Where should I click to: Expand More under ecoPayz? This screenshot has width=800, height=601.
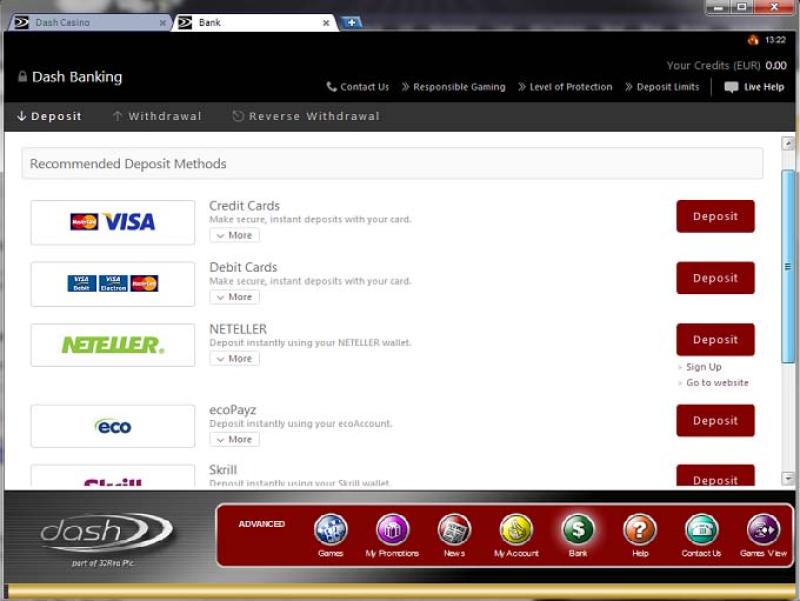(x=235, y=440)
